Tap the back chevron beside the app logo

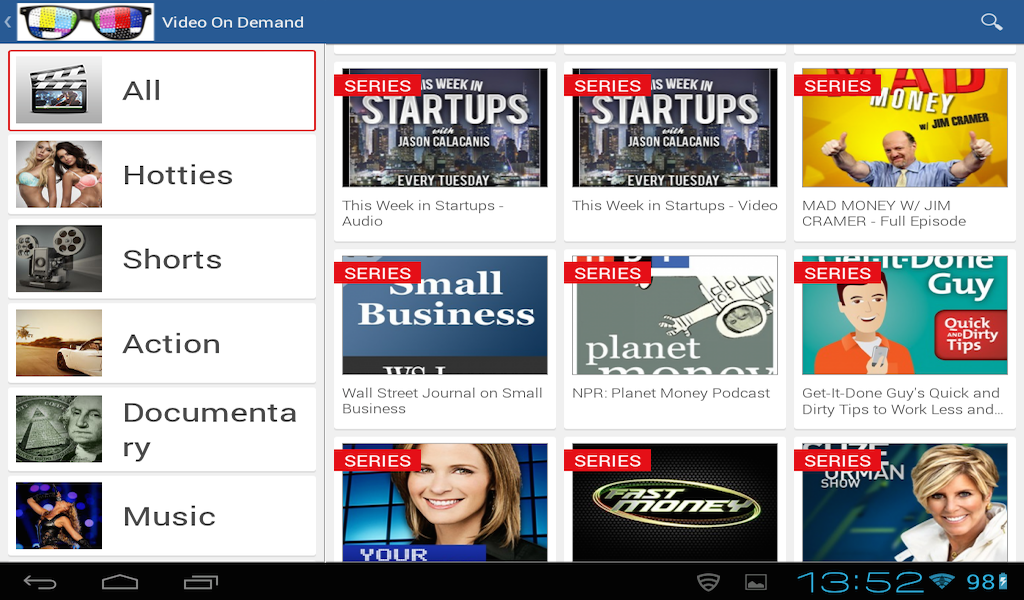coord(7,22)
